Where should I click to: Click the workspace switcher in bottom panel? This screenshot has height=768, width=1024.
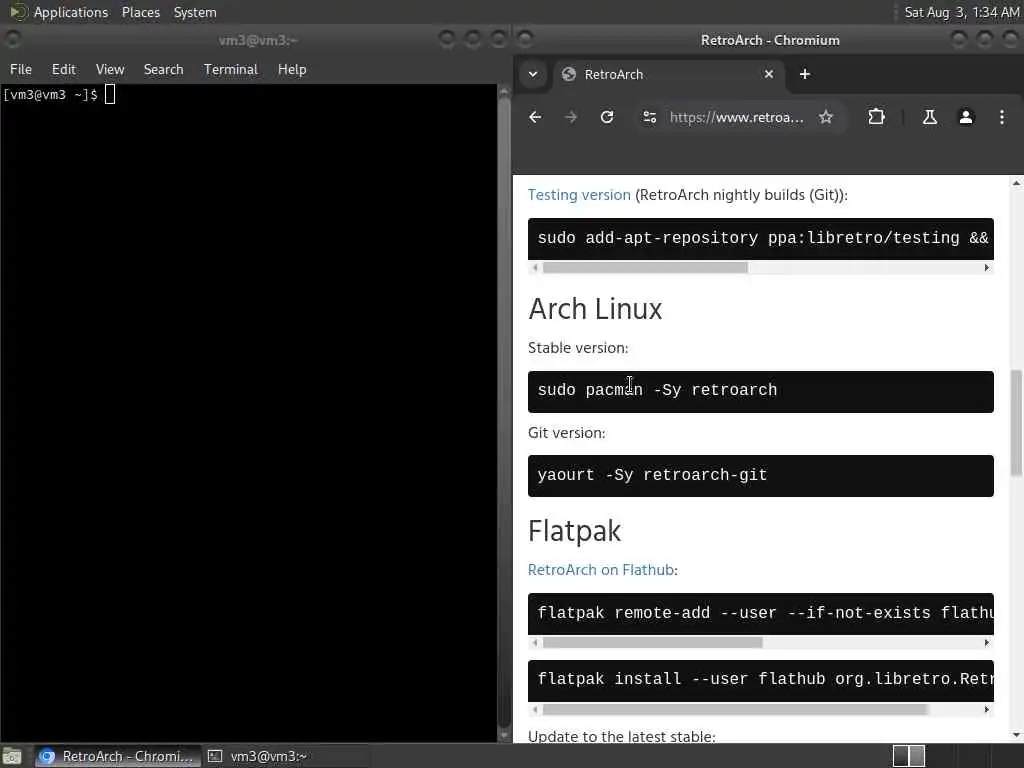click(908, 756)
